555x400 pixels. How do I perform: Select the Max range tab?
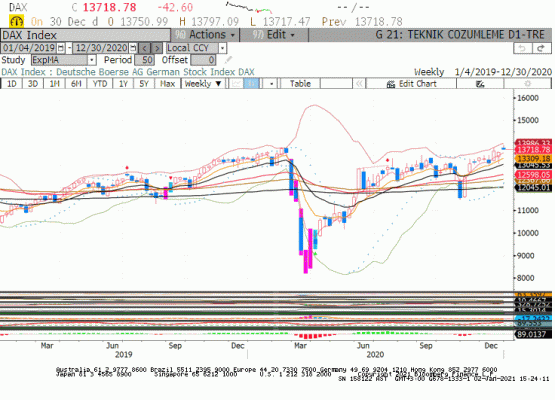point(167,84)
